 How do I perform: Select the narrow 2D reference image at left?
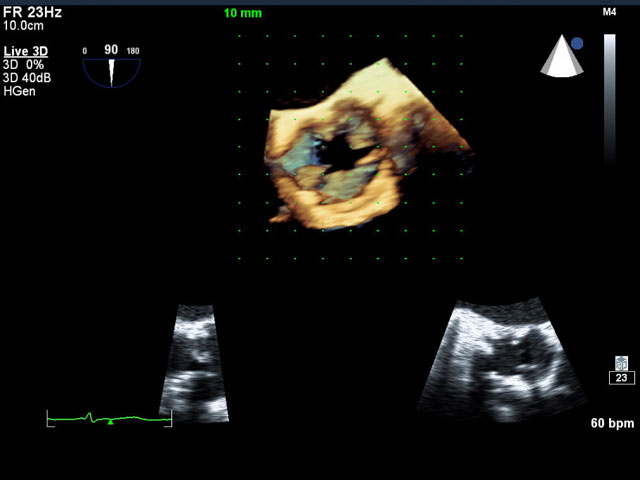tap(194, 363)
